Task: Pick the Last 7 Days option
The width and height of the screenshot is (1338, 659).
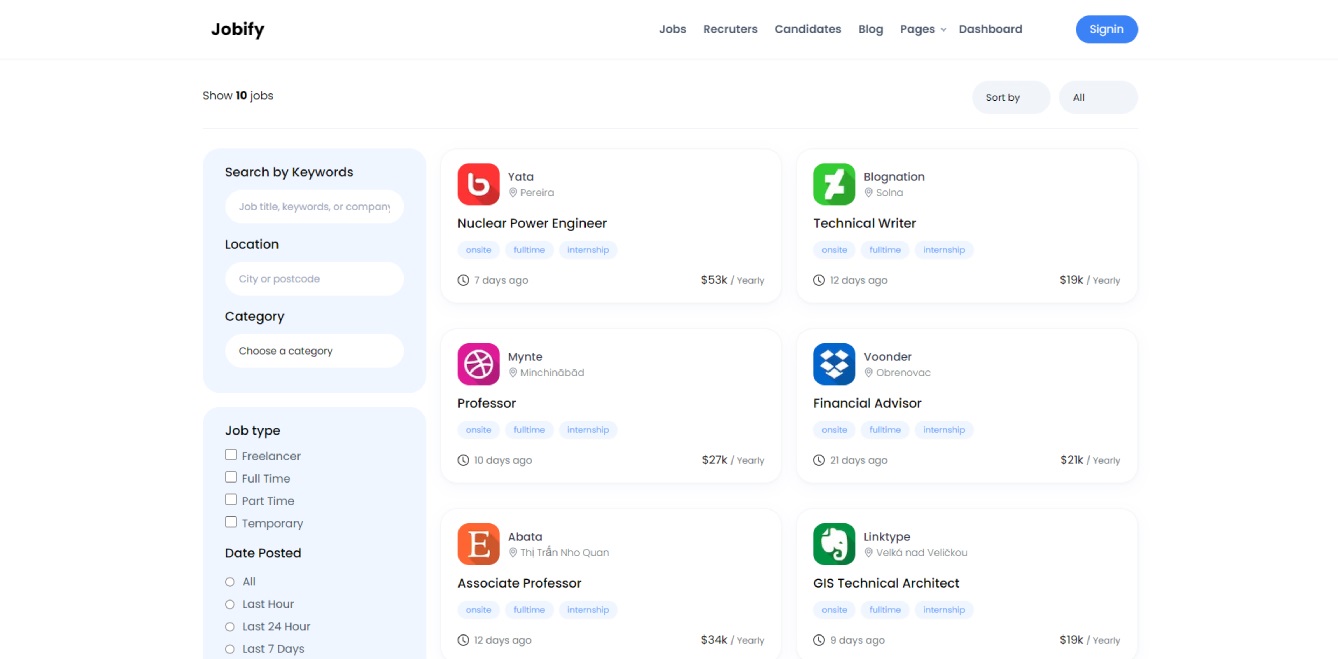Action: (230, 649)
